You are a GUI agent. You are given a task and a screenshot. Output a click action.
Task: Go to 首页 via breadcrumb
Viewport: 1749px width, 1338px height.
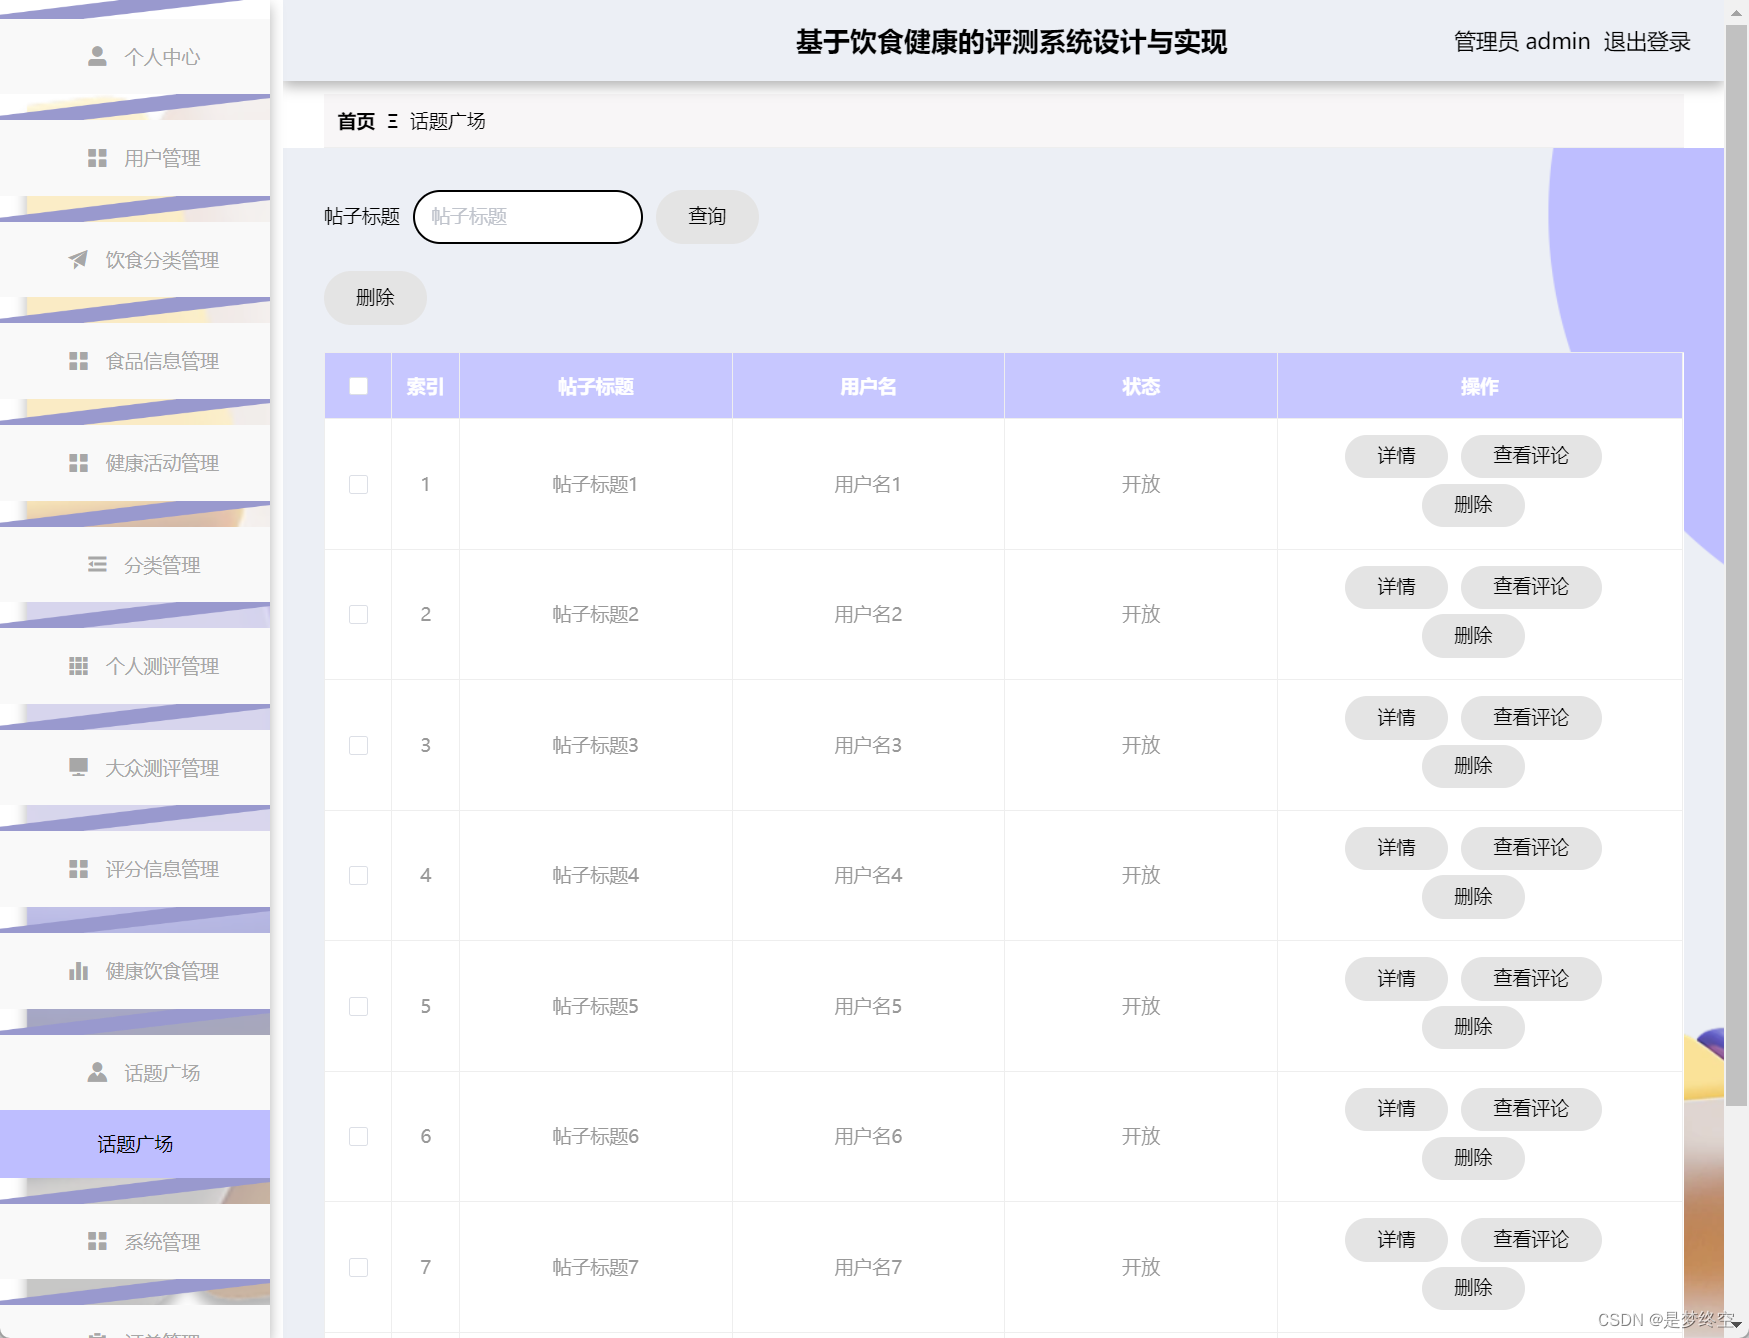[356, 121]
